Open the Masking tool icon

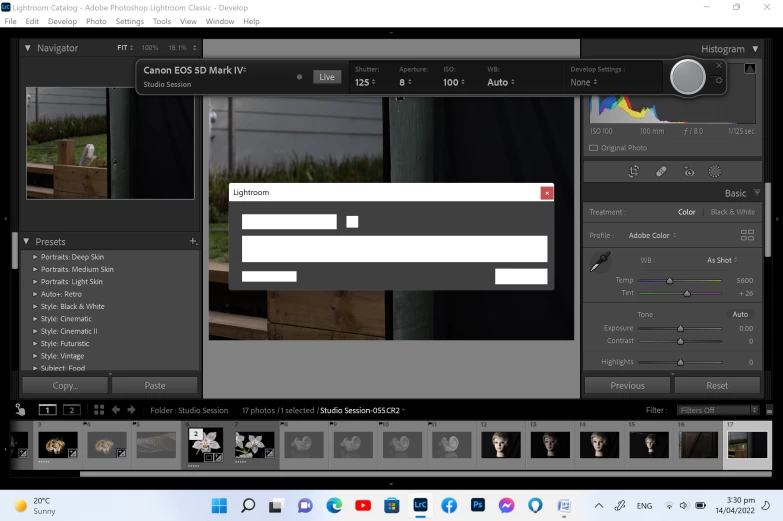tap(715, 172)
